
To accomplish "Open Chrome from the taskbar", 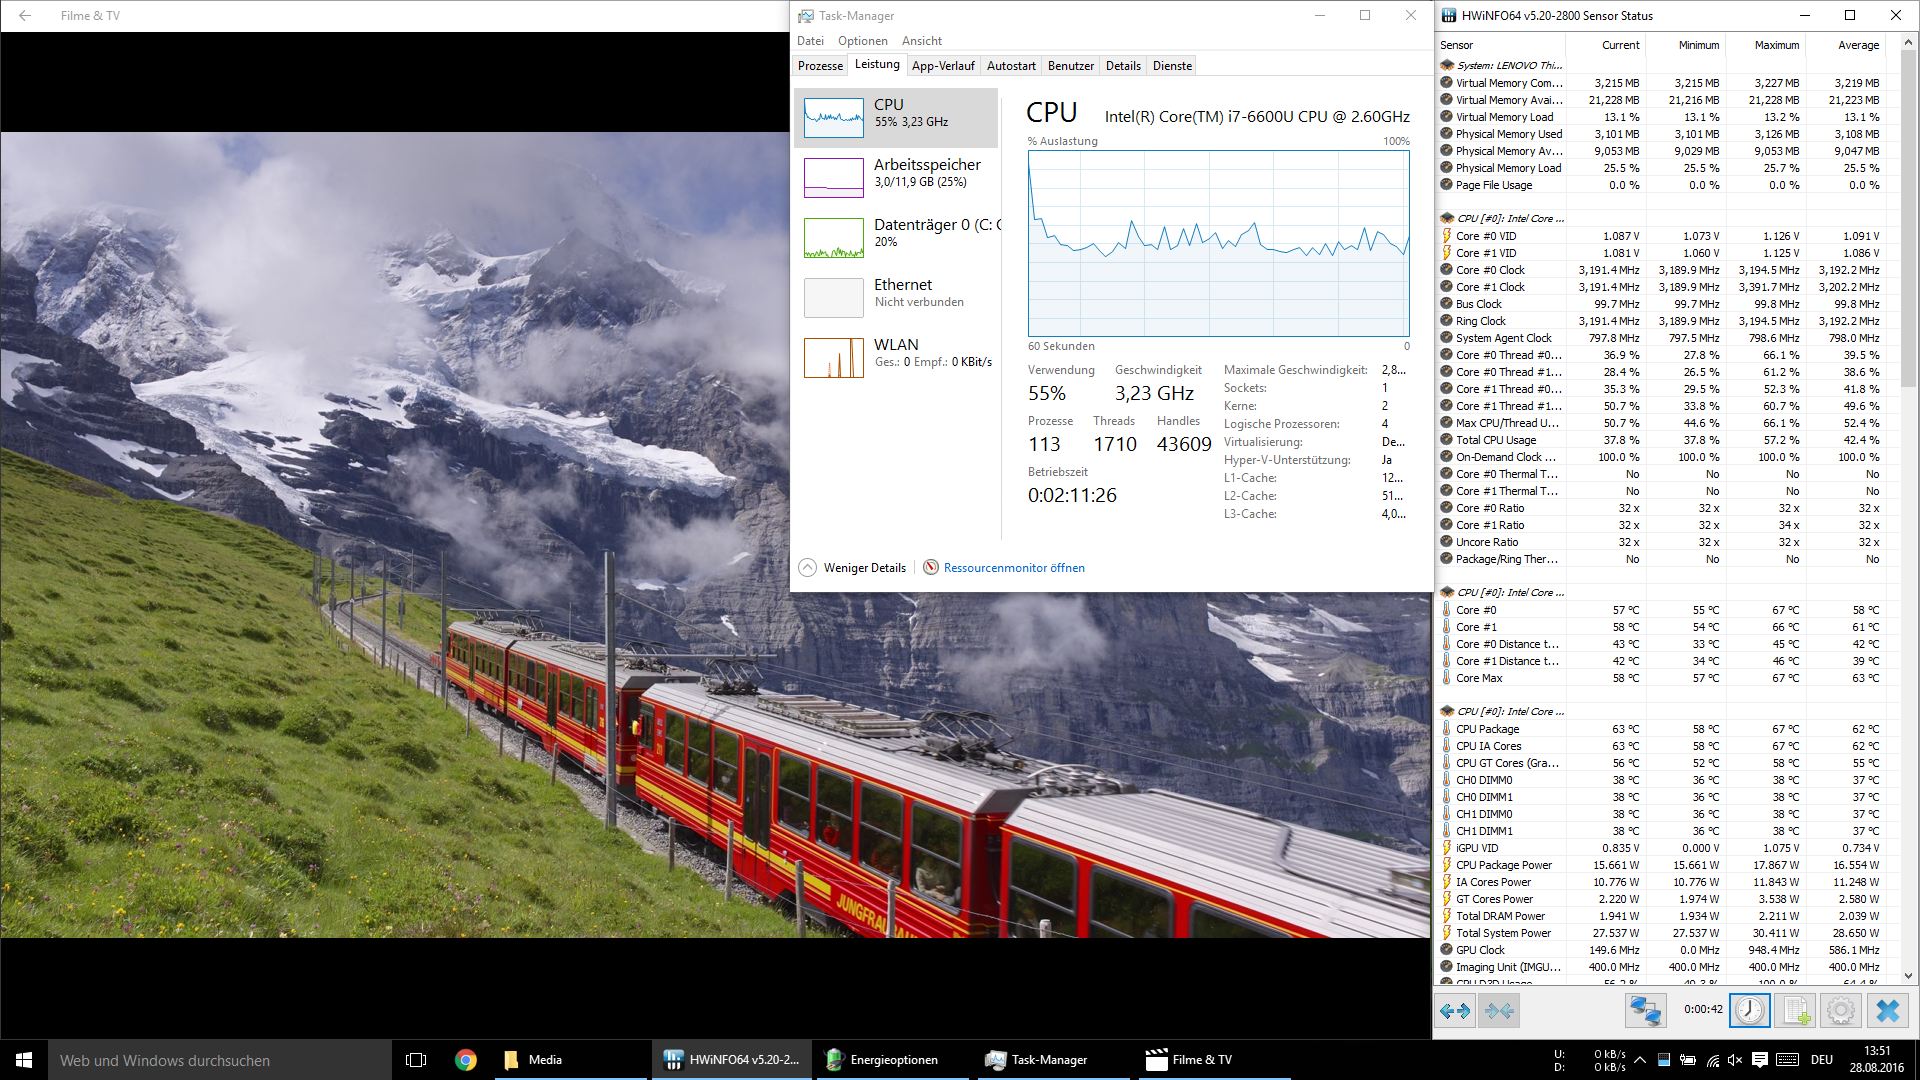I will [x=466, y=1060].
